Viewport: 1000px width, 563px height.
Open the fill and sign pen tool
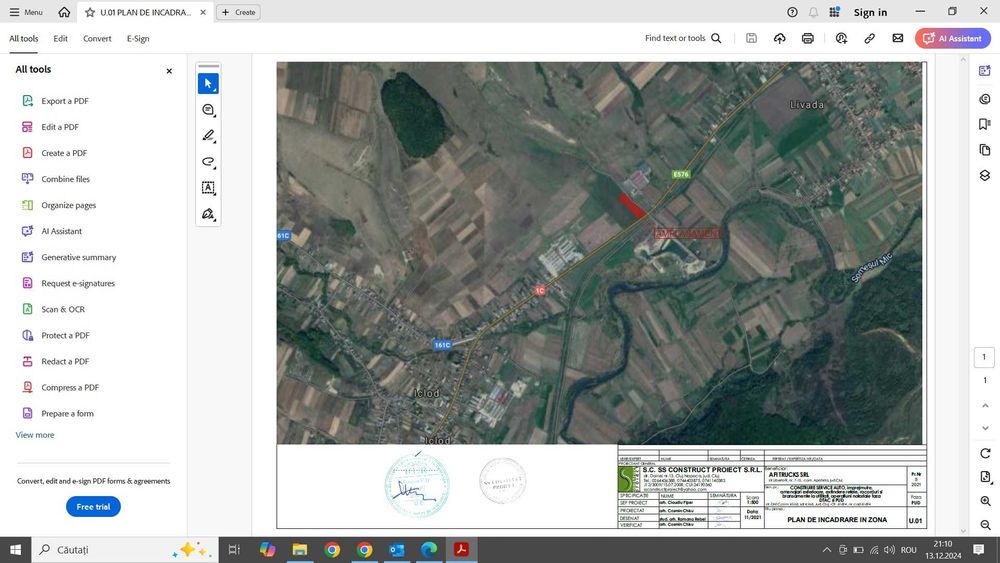pos(208,214)
